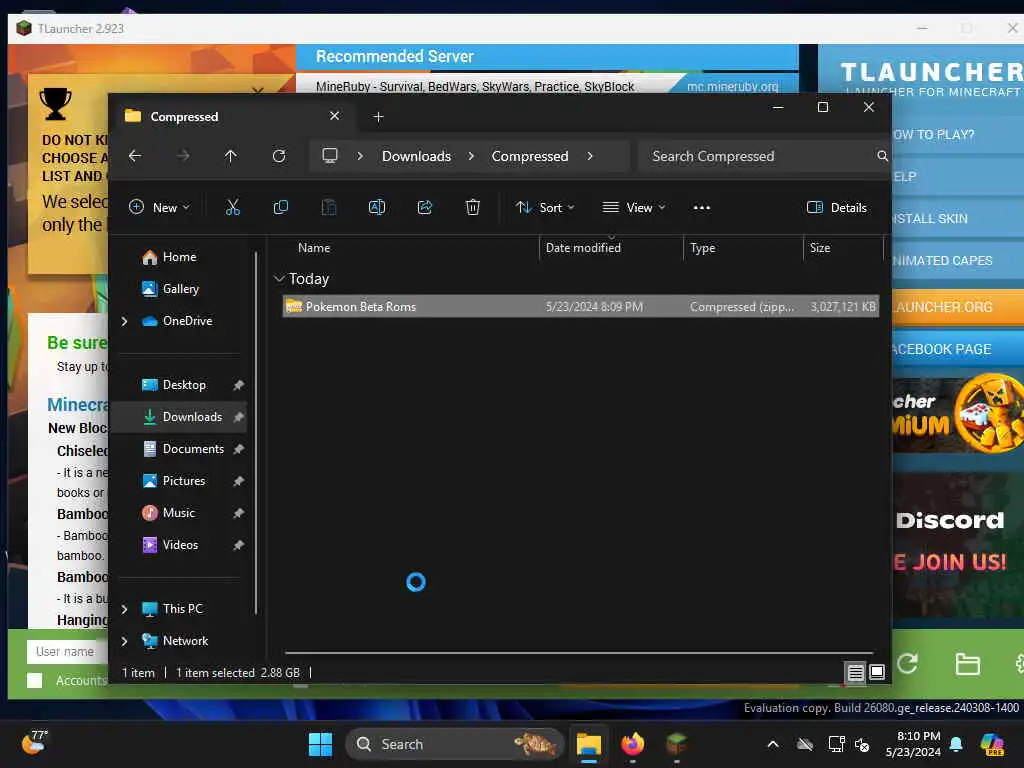Expand the This PC tree node
1024x768 pixels.
pos(124,609)
